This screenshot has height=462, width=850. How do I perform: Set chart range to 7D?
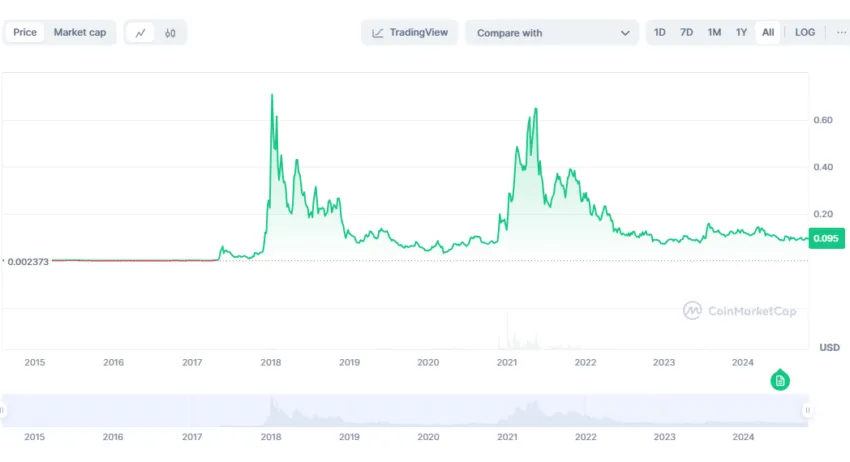tap(686, 33)
